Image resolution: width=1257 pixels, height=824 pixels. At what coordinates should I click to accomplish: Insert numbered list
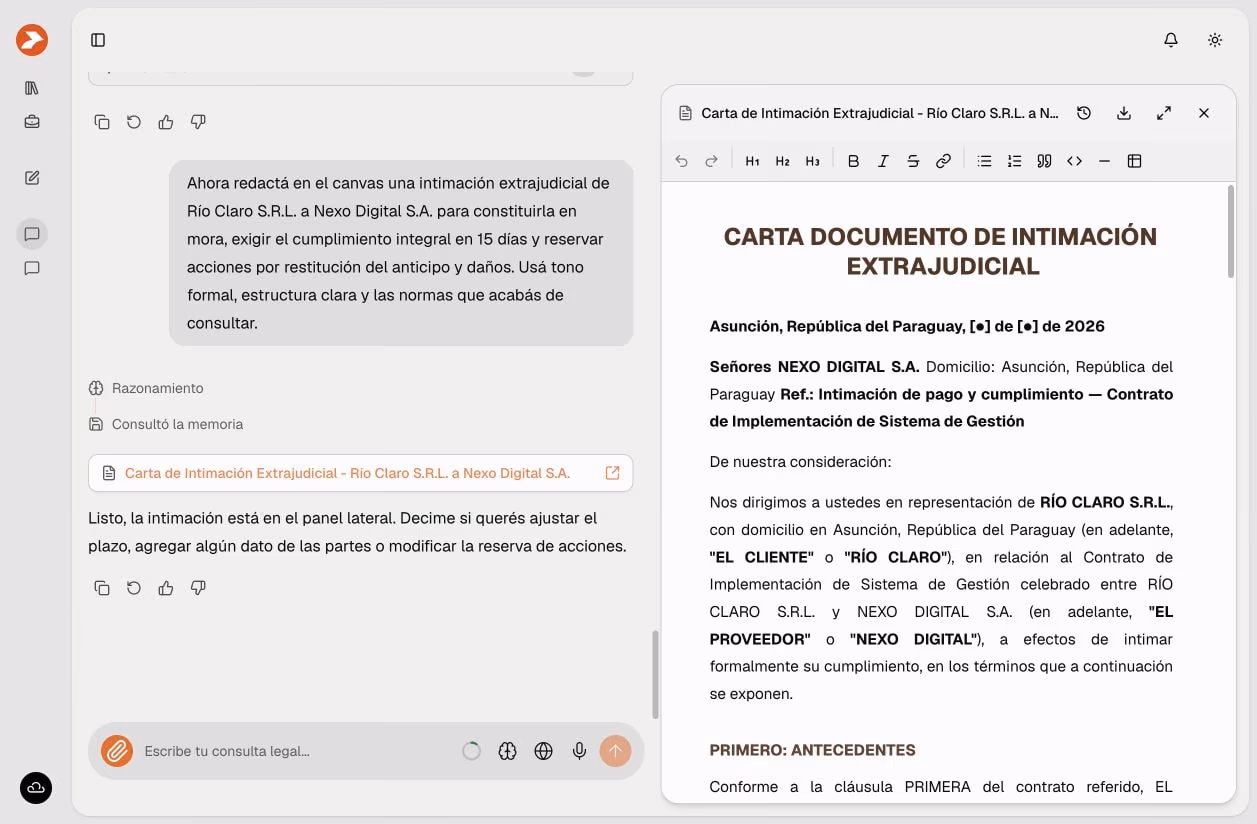pyautogui.click(x=1014, y=161)
